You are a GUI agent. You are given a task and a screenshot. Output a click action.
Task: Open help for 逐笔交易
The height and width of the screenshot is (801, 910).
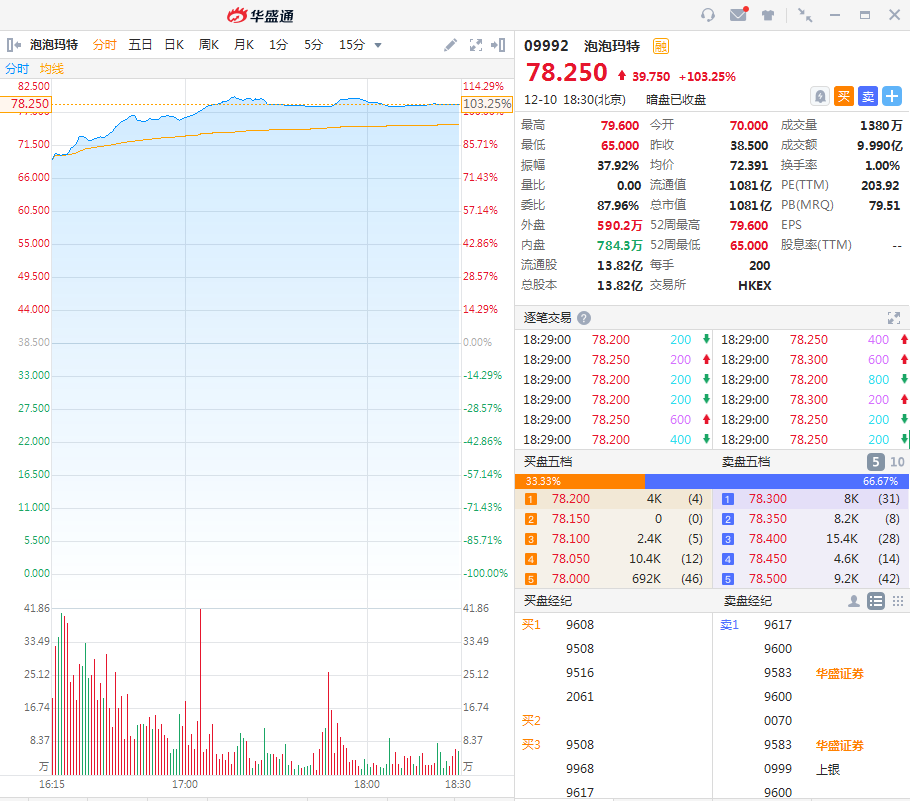tap(584, 318)
